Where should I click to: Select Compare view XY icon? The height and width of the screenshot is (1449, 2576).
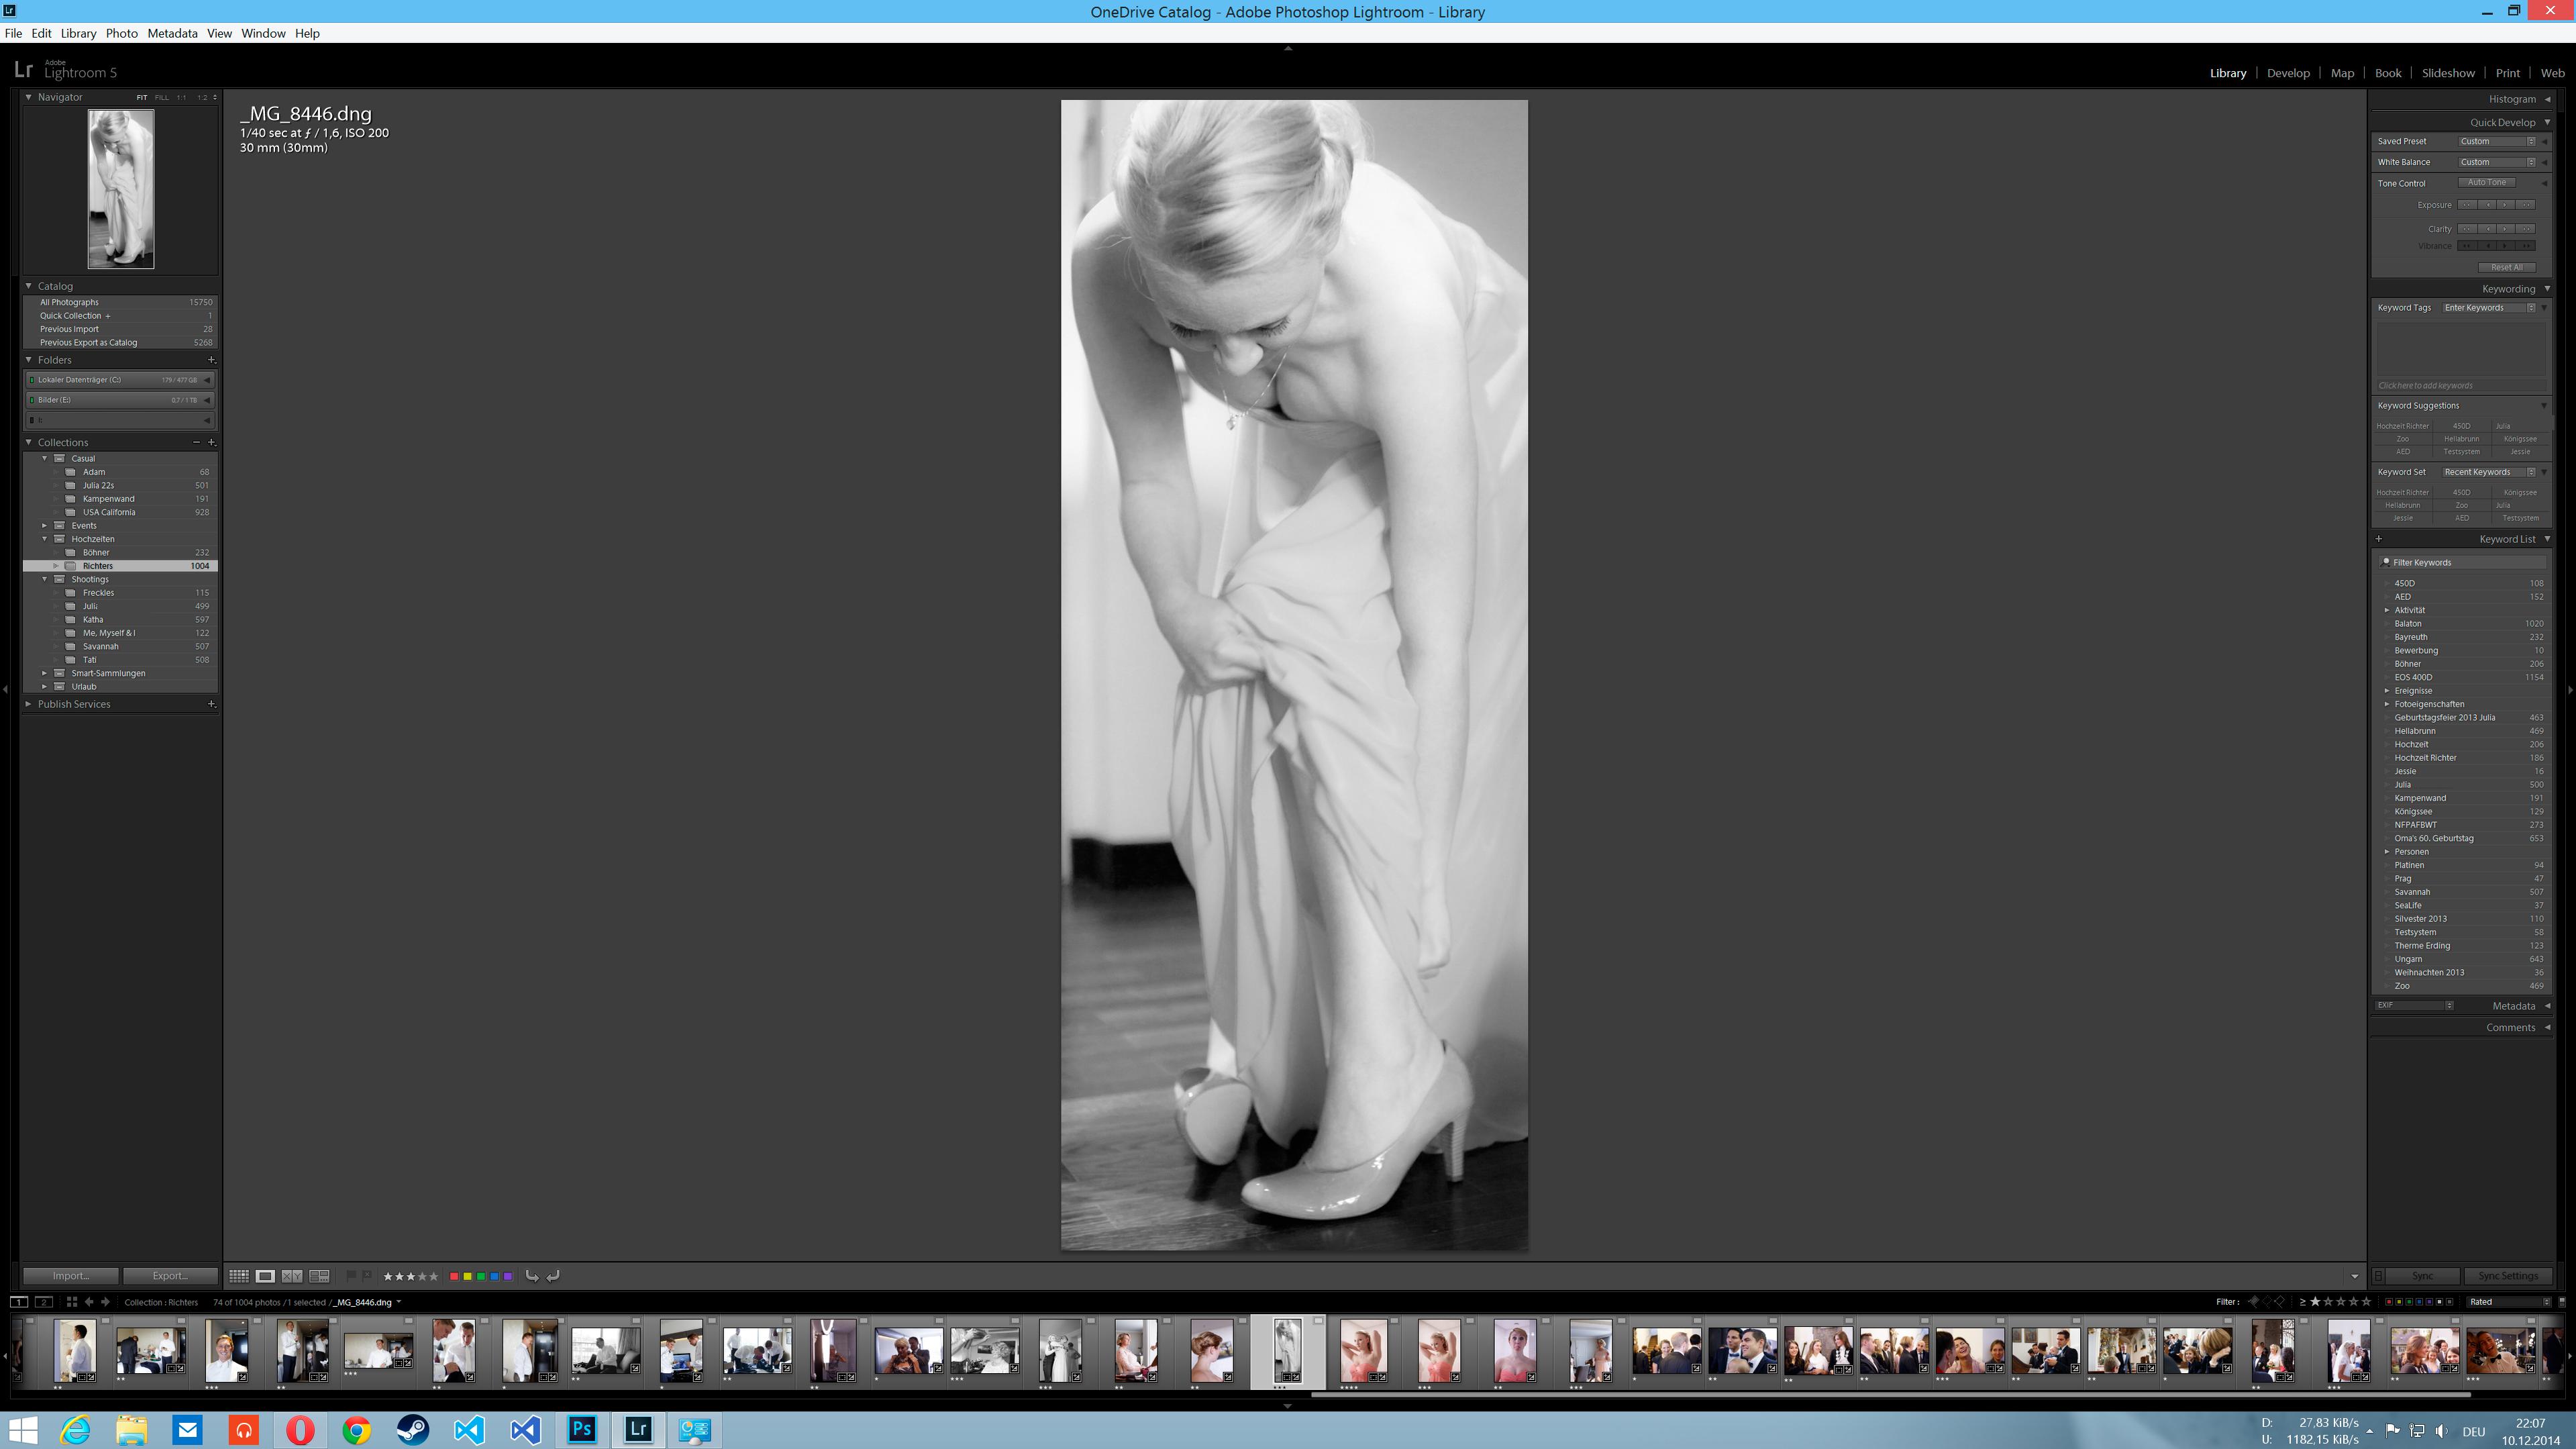point(292,1276)
